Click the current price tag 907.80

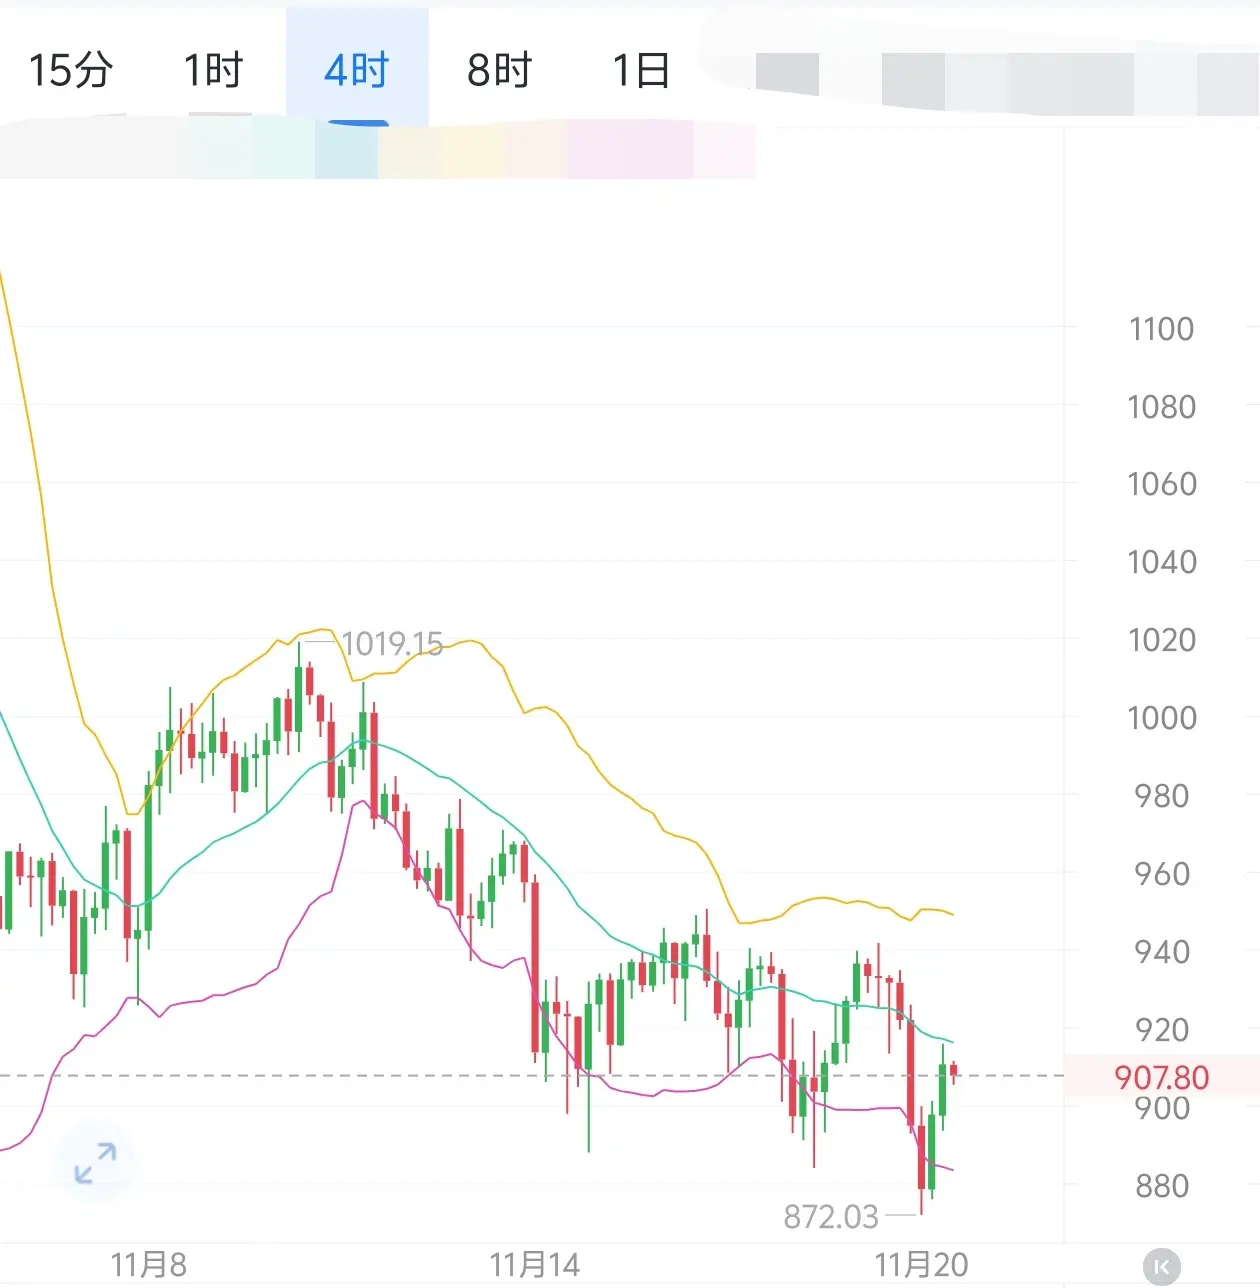(1162, 1077)
